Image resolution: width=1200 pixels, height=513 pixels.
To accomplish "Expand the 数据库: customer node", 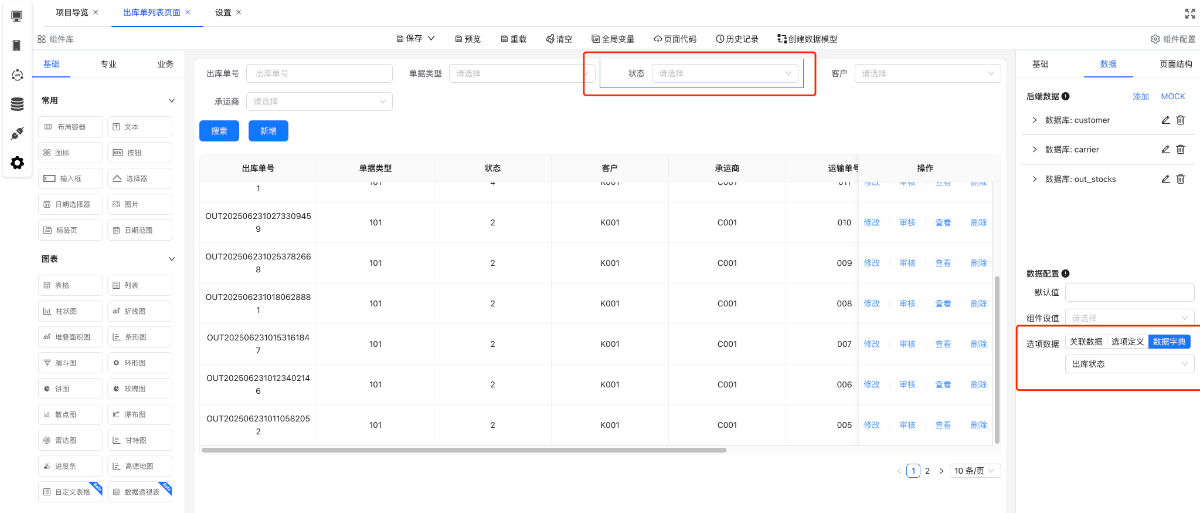I will click(x=1034, y=120).
